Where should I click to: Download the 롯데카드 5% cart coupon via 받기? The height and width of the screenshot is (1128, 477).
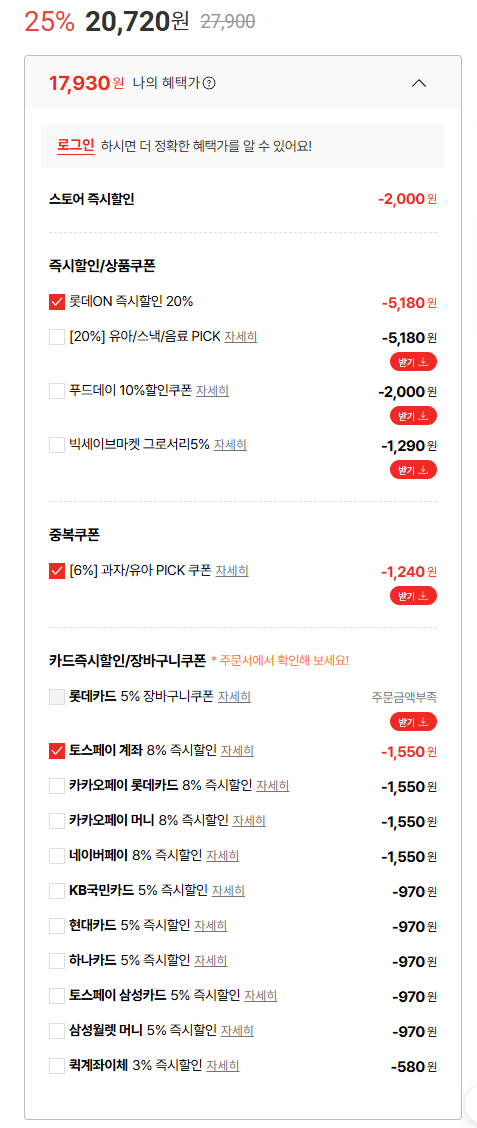coord(414,722)
